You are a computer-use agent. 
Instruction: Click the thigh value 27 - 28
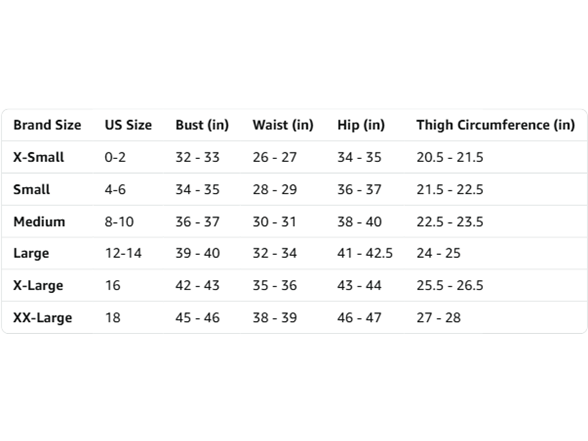439,318
